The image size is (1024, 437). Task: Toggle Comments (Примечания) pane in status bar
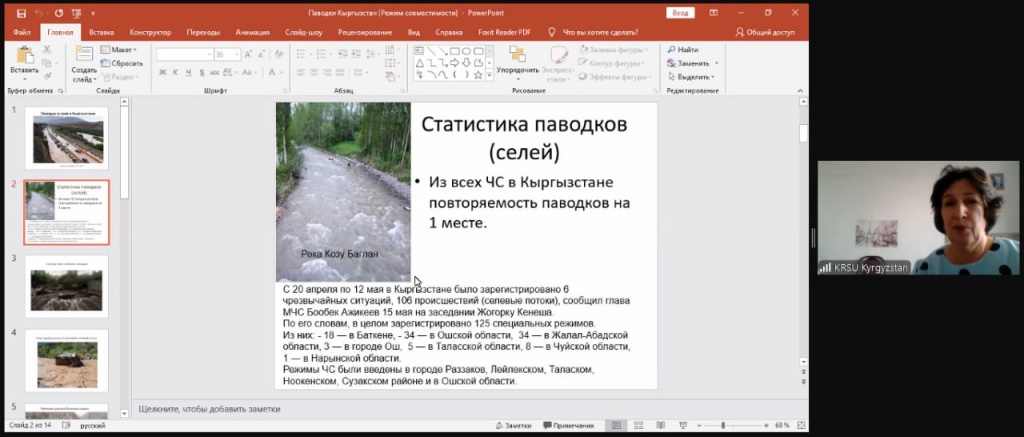click(566, 425)
